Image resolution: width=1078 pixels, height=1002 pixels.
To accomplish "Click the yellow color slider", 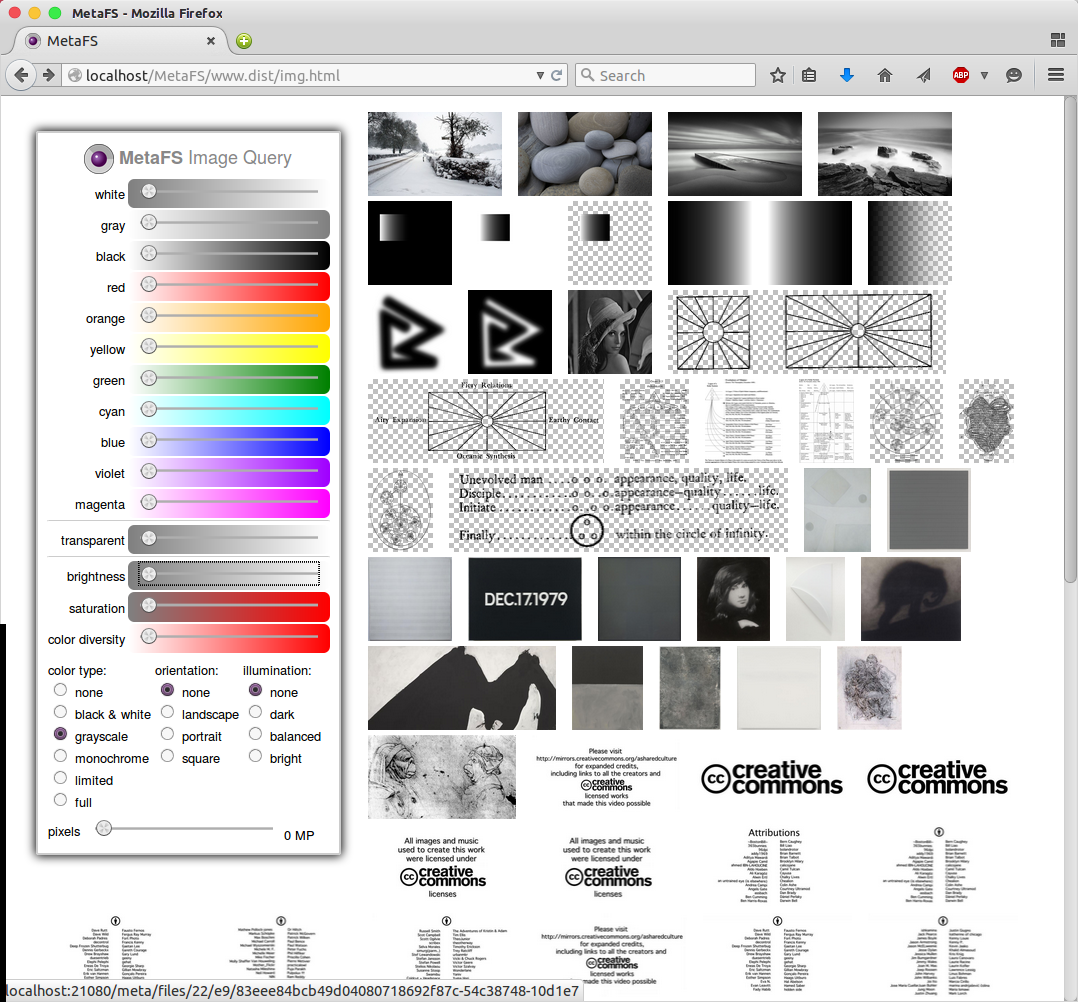I will (x=230, y=347).
